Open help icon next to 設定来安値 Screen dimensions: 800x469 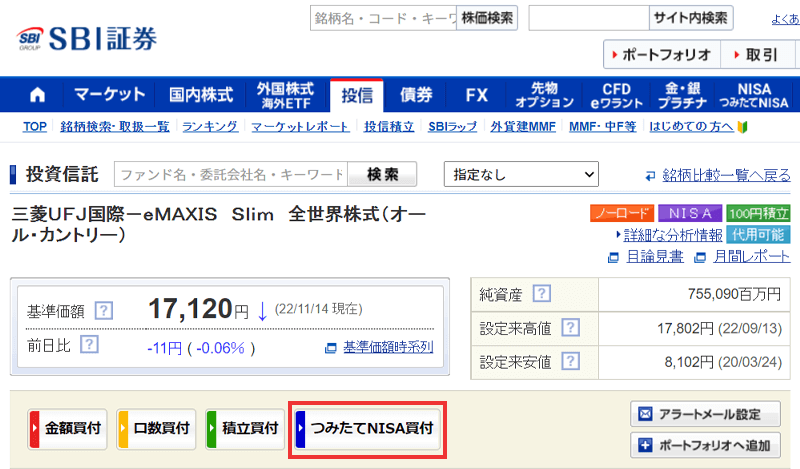point(570,362)
